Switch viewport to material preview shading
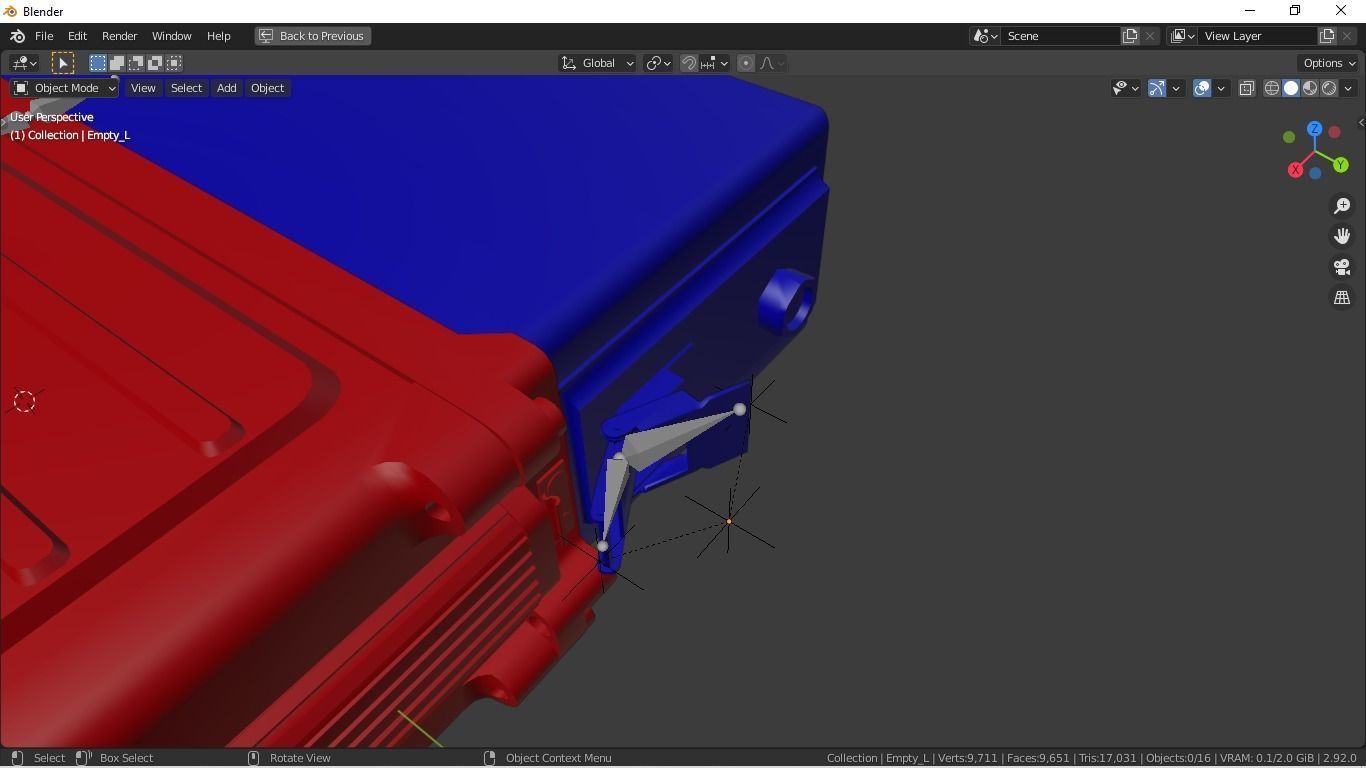Screen dimensions: 1366x768 click(x=1310, y=88)
